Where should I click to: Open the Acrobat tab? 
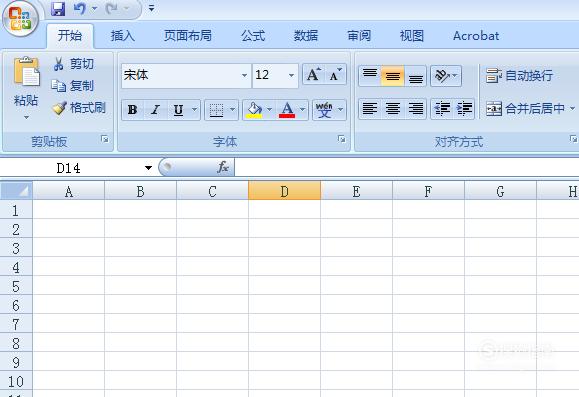(476, 36)
